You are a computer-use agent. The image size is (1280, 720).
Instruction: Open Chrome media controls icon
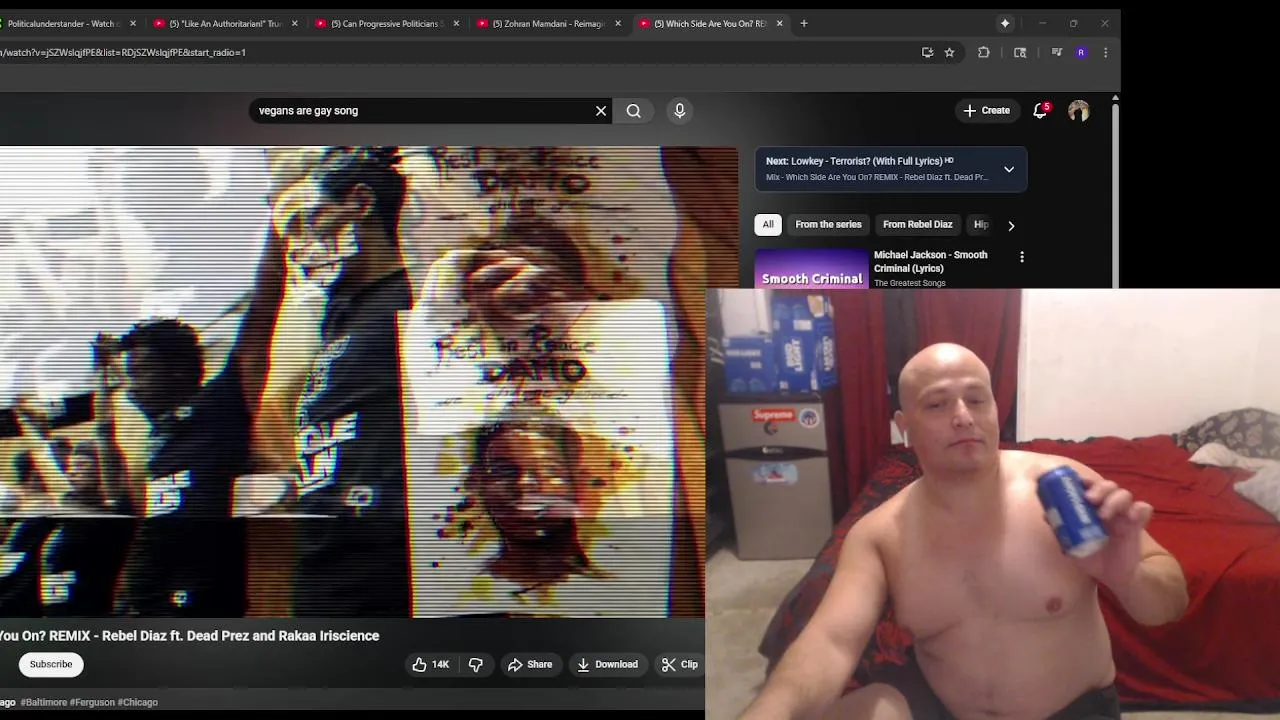click(1056, 52)
